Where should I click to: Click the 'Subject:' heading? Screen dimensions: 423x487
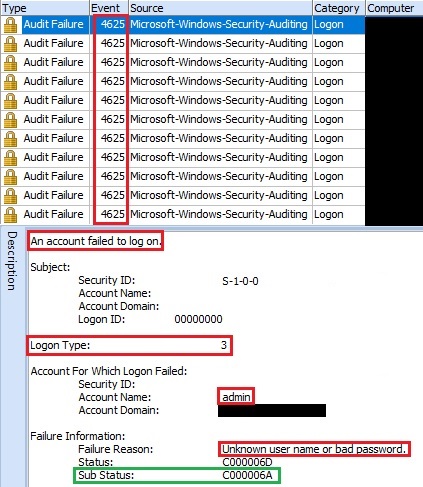[x=50, y=267]
